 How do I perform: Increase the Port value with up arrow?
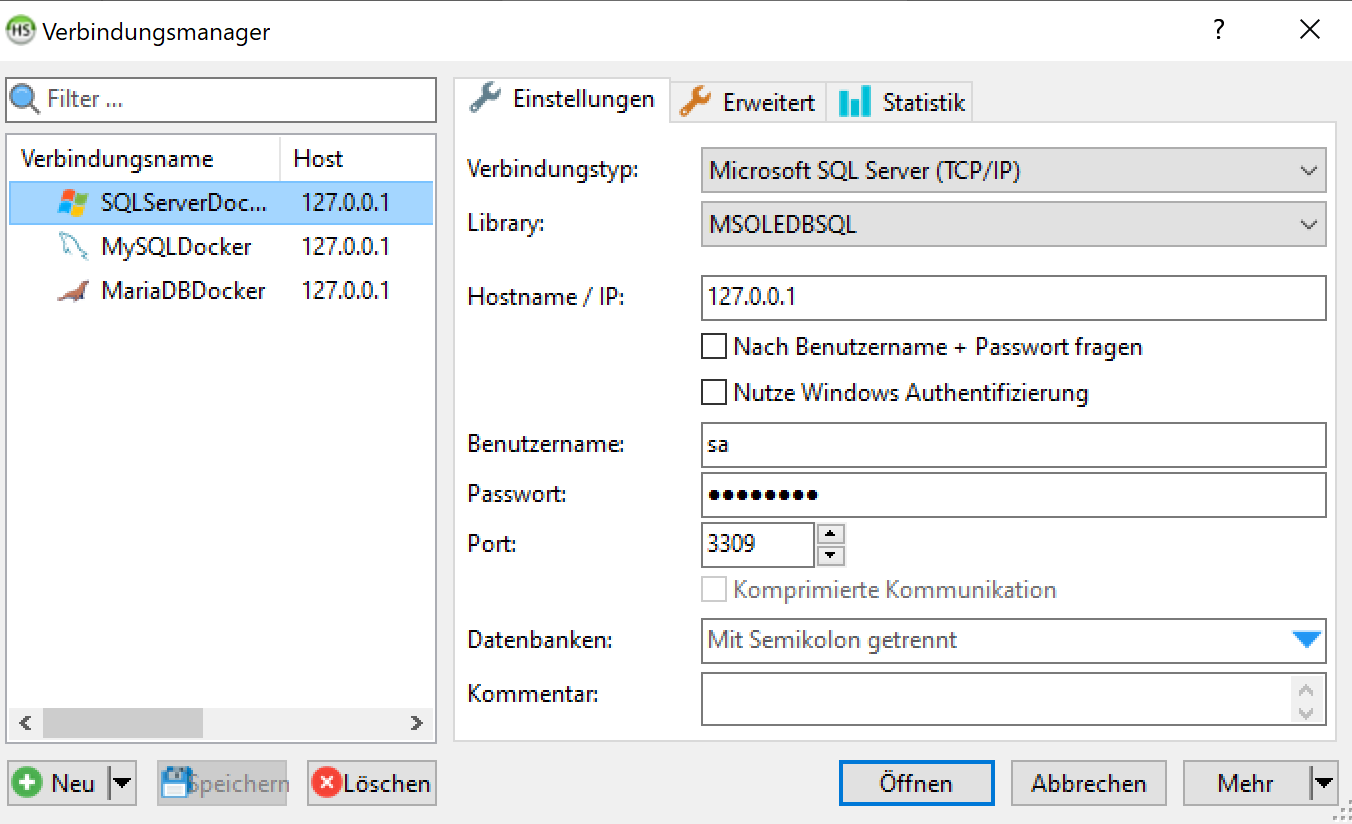[x=832, y=534]
